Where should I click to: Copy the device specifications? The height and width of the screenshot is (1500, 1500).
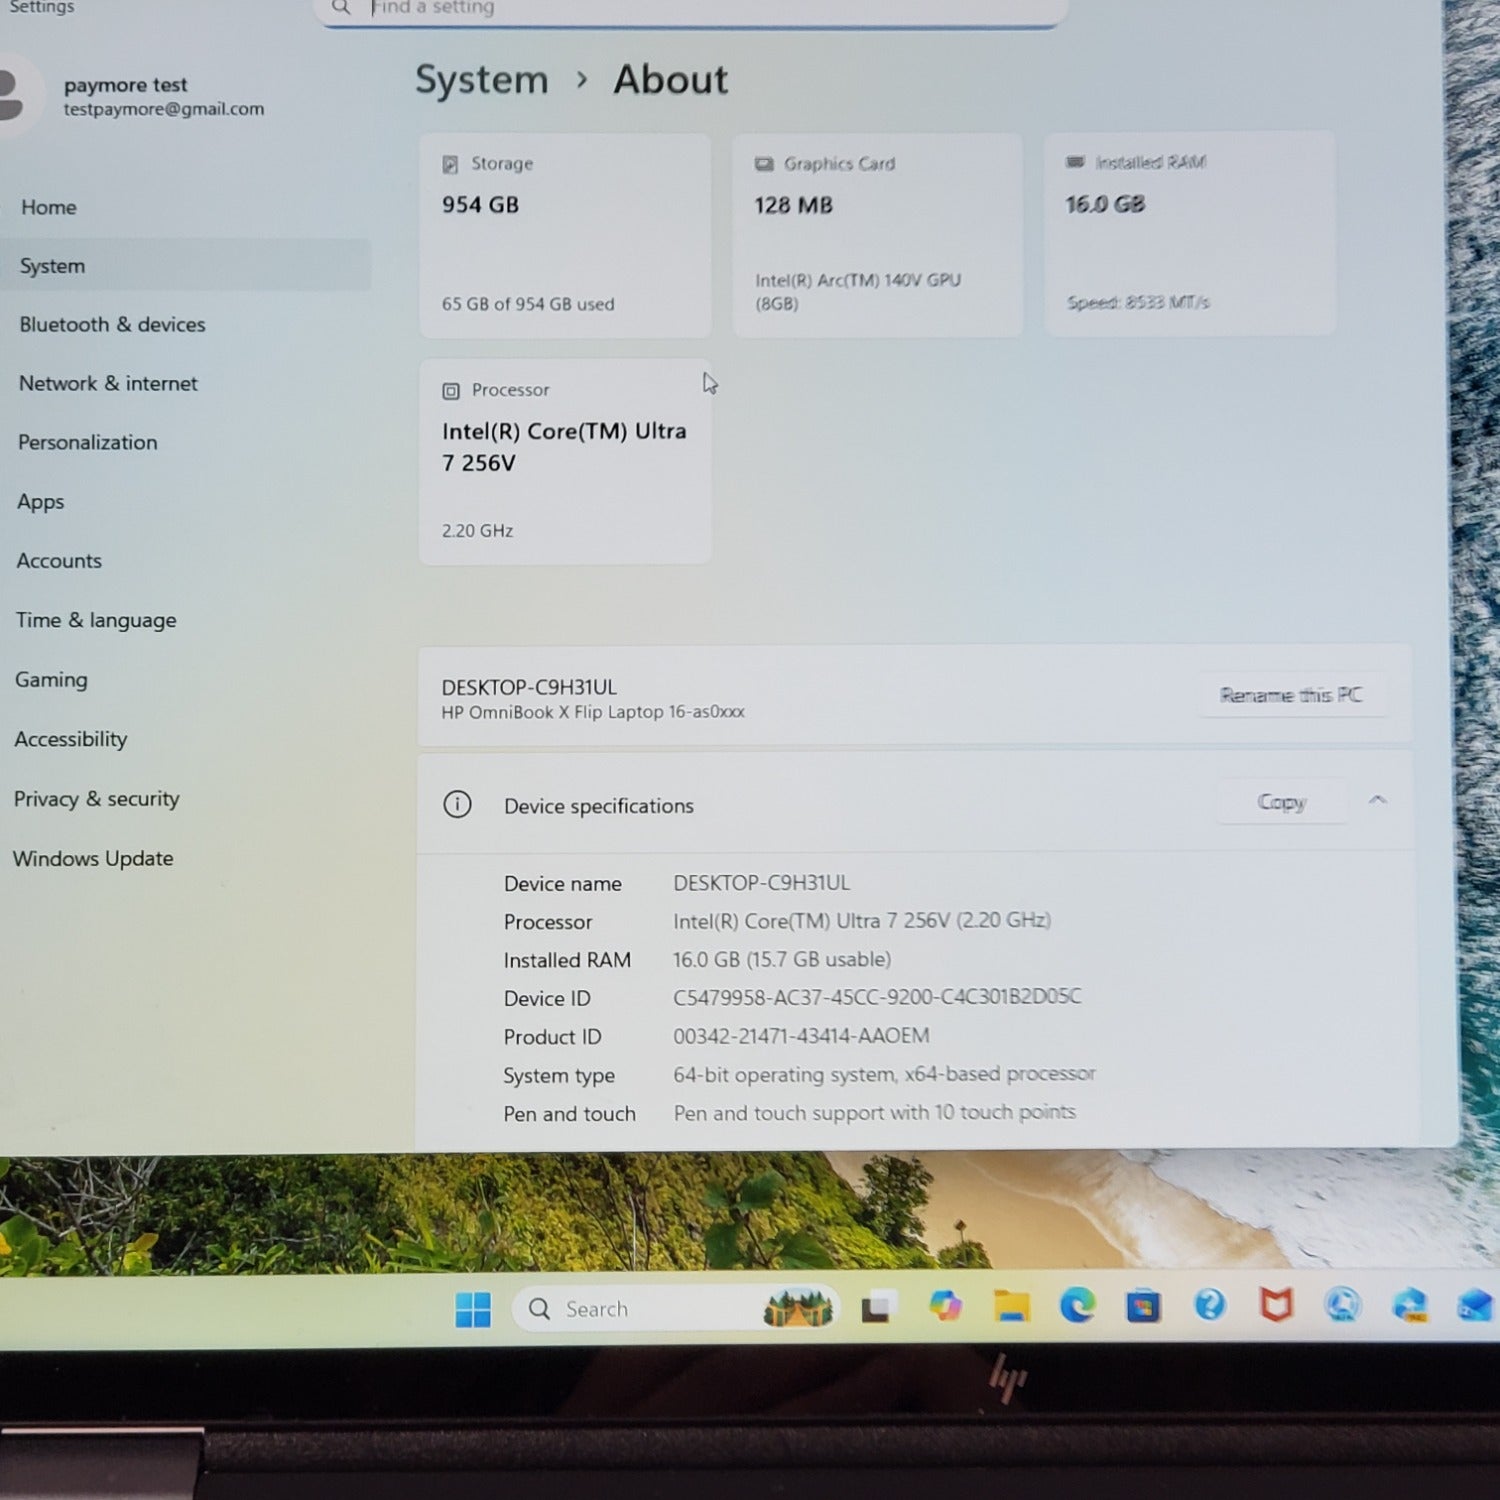coord(1281,802)
